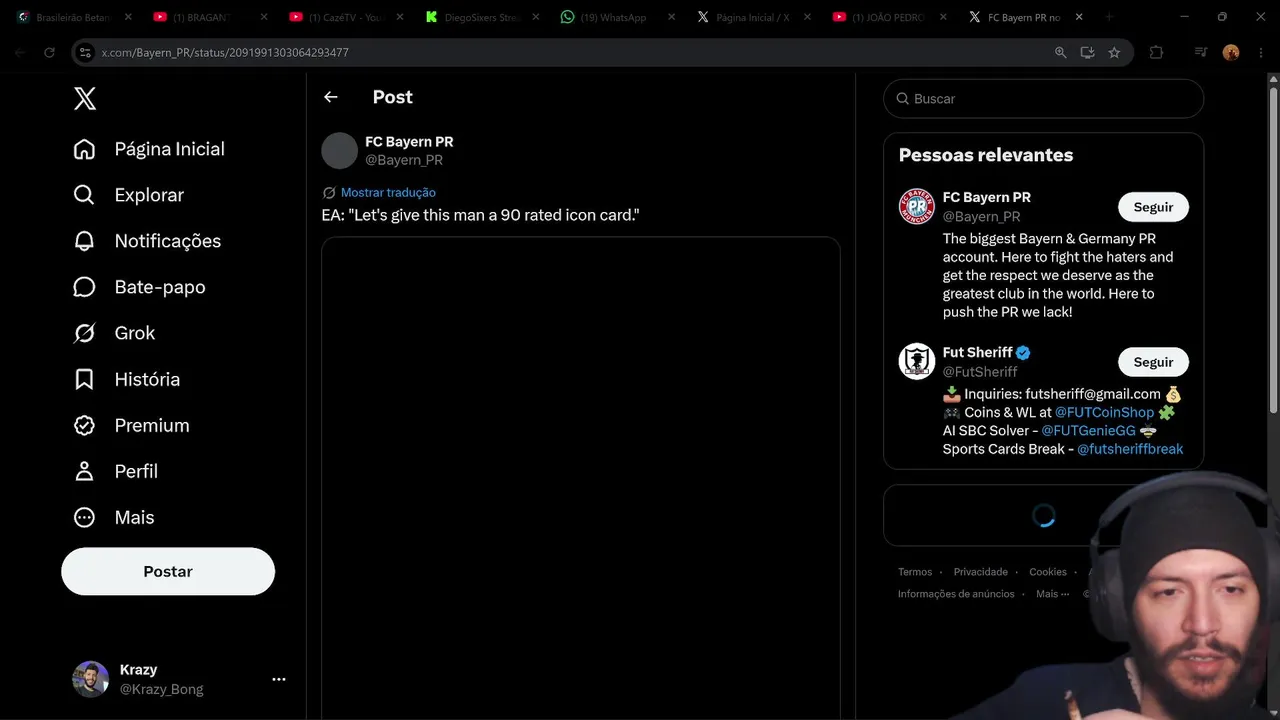Open Bate-papo chat bubble icon
The image size is (1280, 720).
(85, 287)
